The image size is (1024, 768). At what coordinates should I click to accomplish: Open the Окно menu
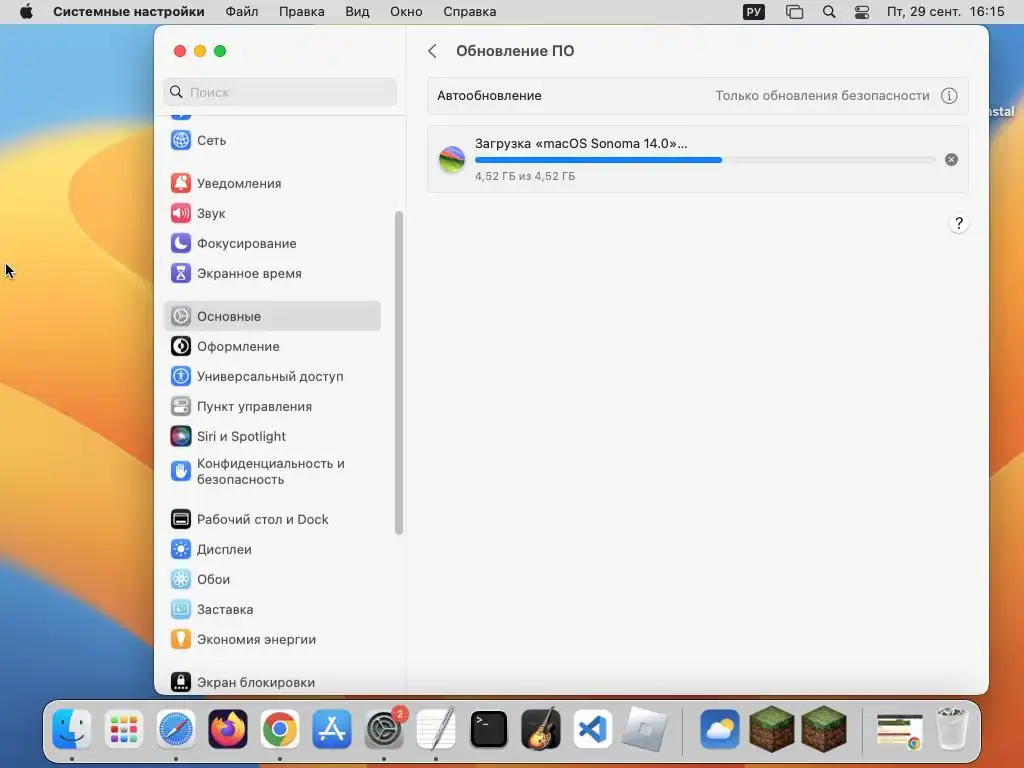[x=406, y=12]
